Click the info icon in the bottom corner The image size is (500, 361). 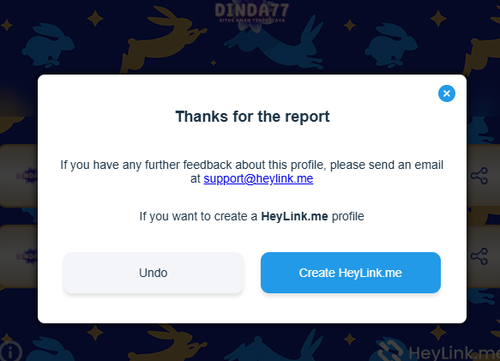[11, 351]
